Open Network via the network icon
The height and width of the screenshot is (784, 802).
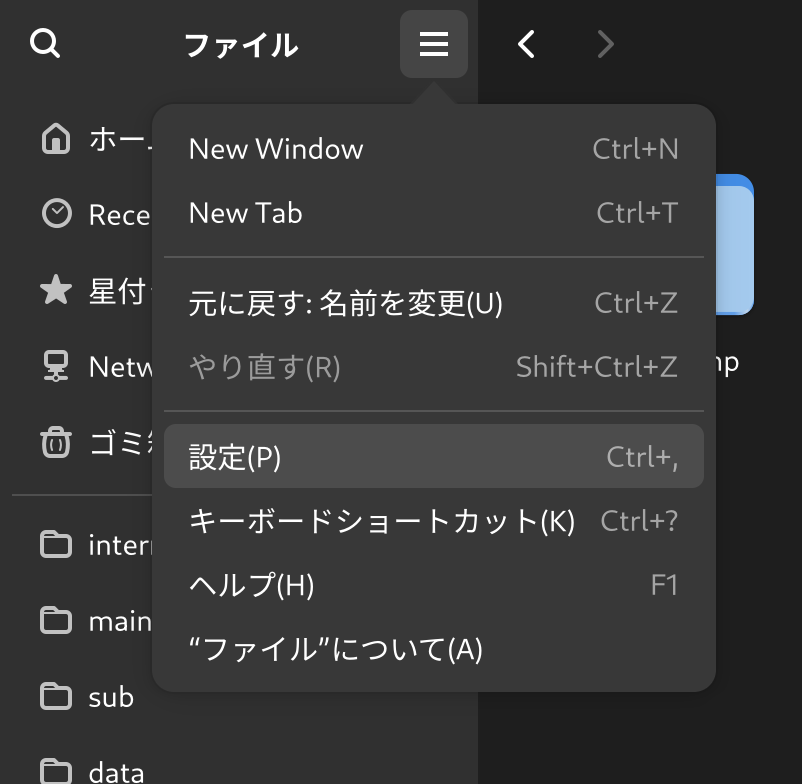tap(56, 366)
